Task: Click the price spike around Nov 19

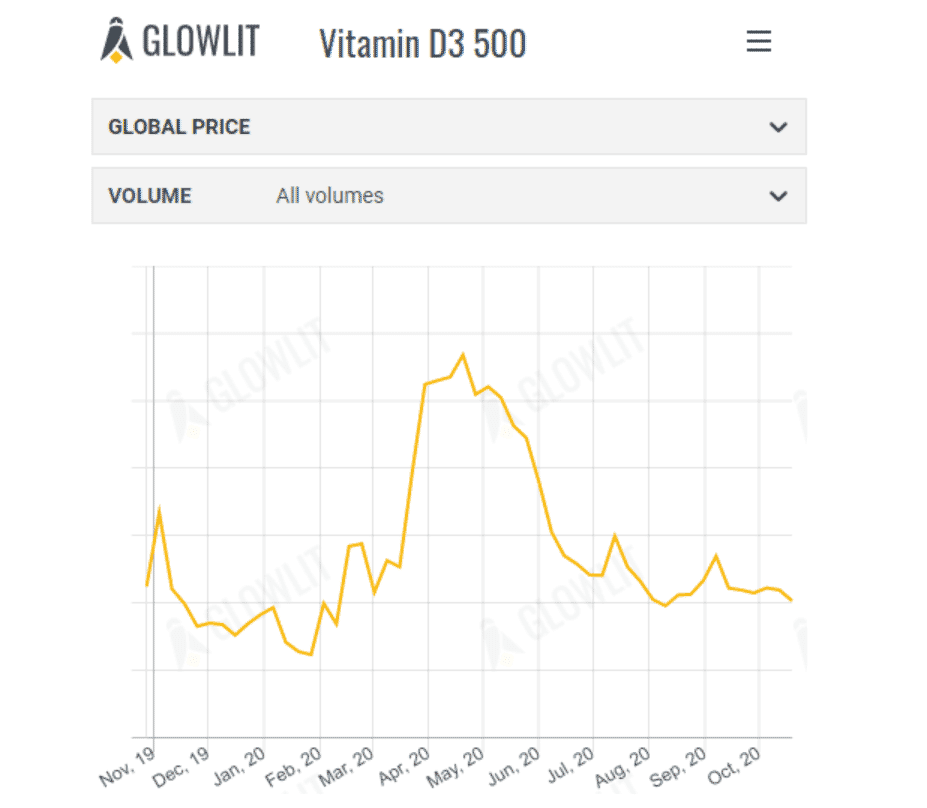Action: [x=158, y=508]
